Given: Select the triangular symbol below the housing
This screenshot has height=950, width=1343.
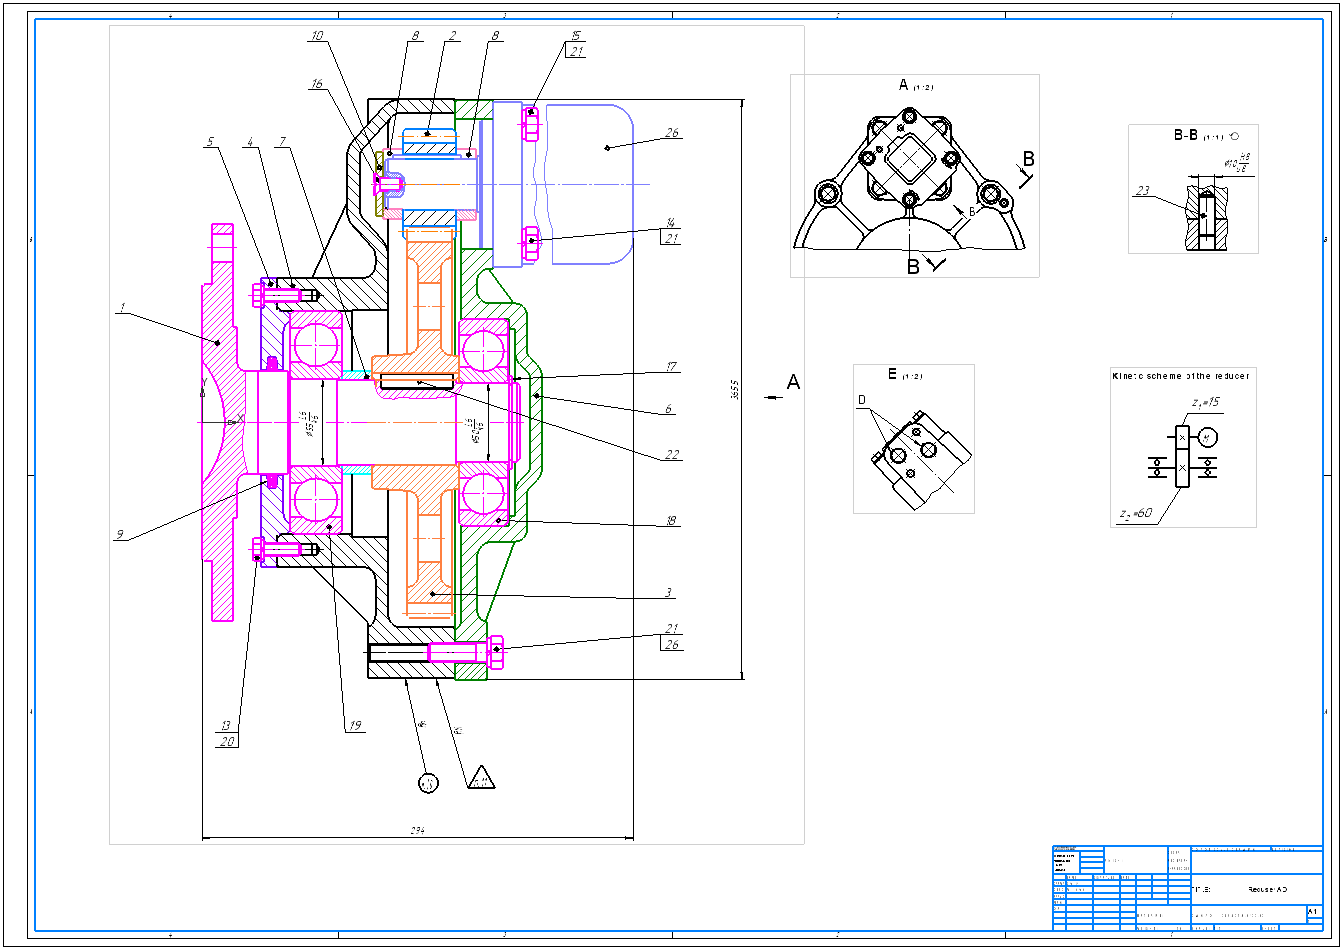Looking at the screenshot, I should (x=482, y=777).
